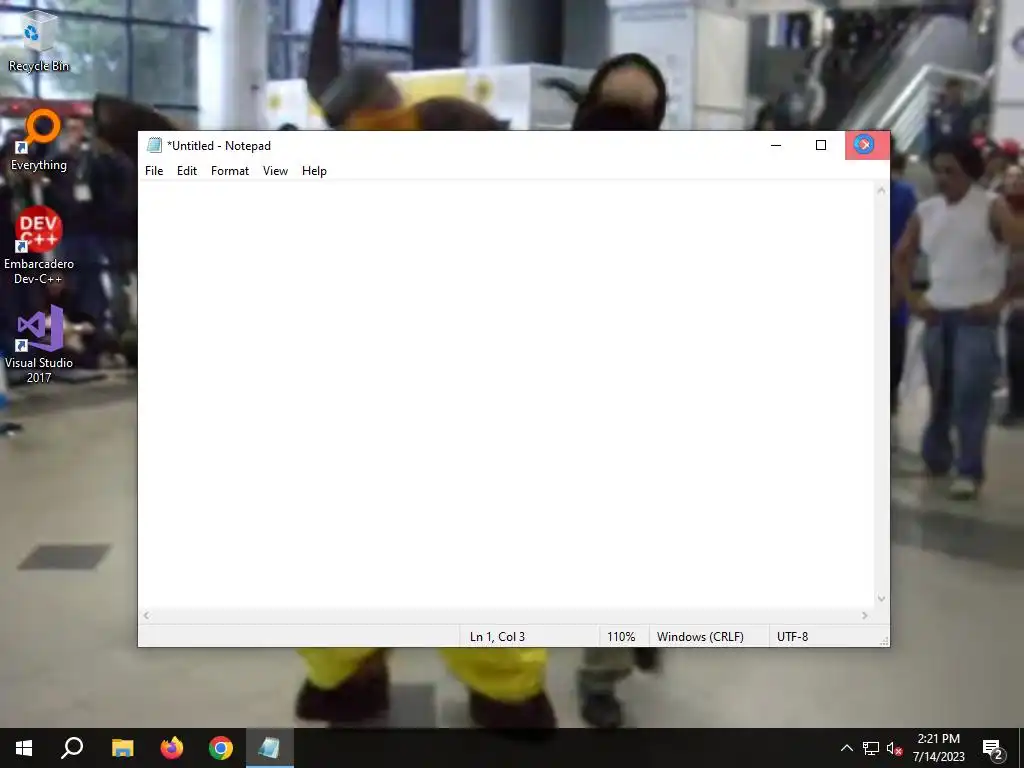Image resolution: width=1024 pixels, height=768 pixels.
Task: Click the Ln 1, Col 3 status text
Action: point(497,637)
